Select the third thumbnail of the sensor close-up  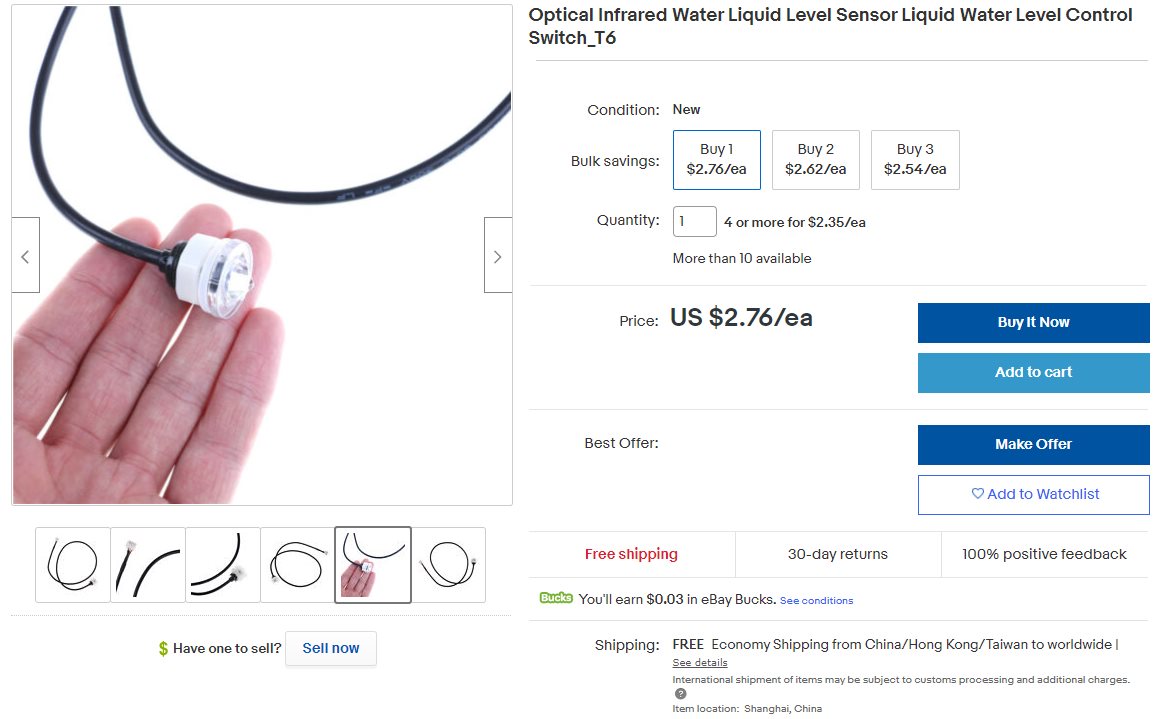click(x=223, y=565)
